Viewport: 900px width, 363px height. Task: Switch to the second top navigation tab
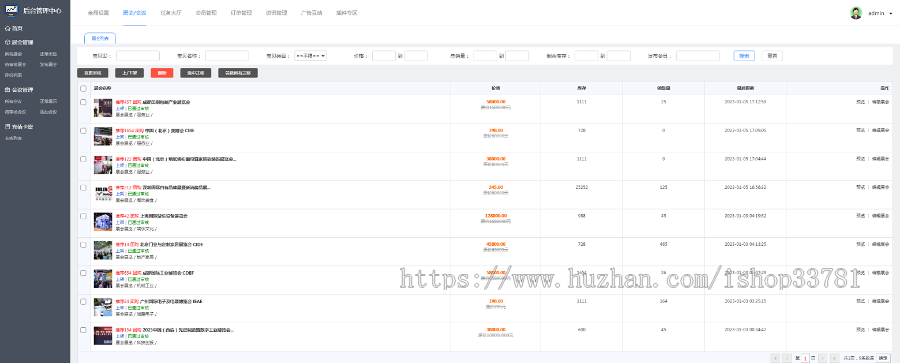click(x=134, y=13)
